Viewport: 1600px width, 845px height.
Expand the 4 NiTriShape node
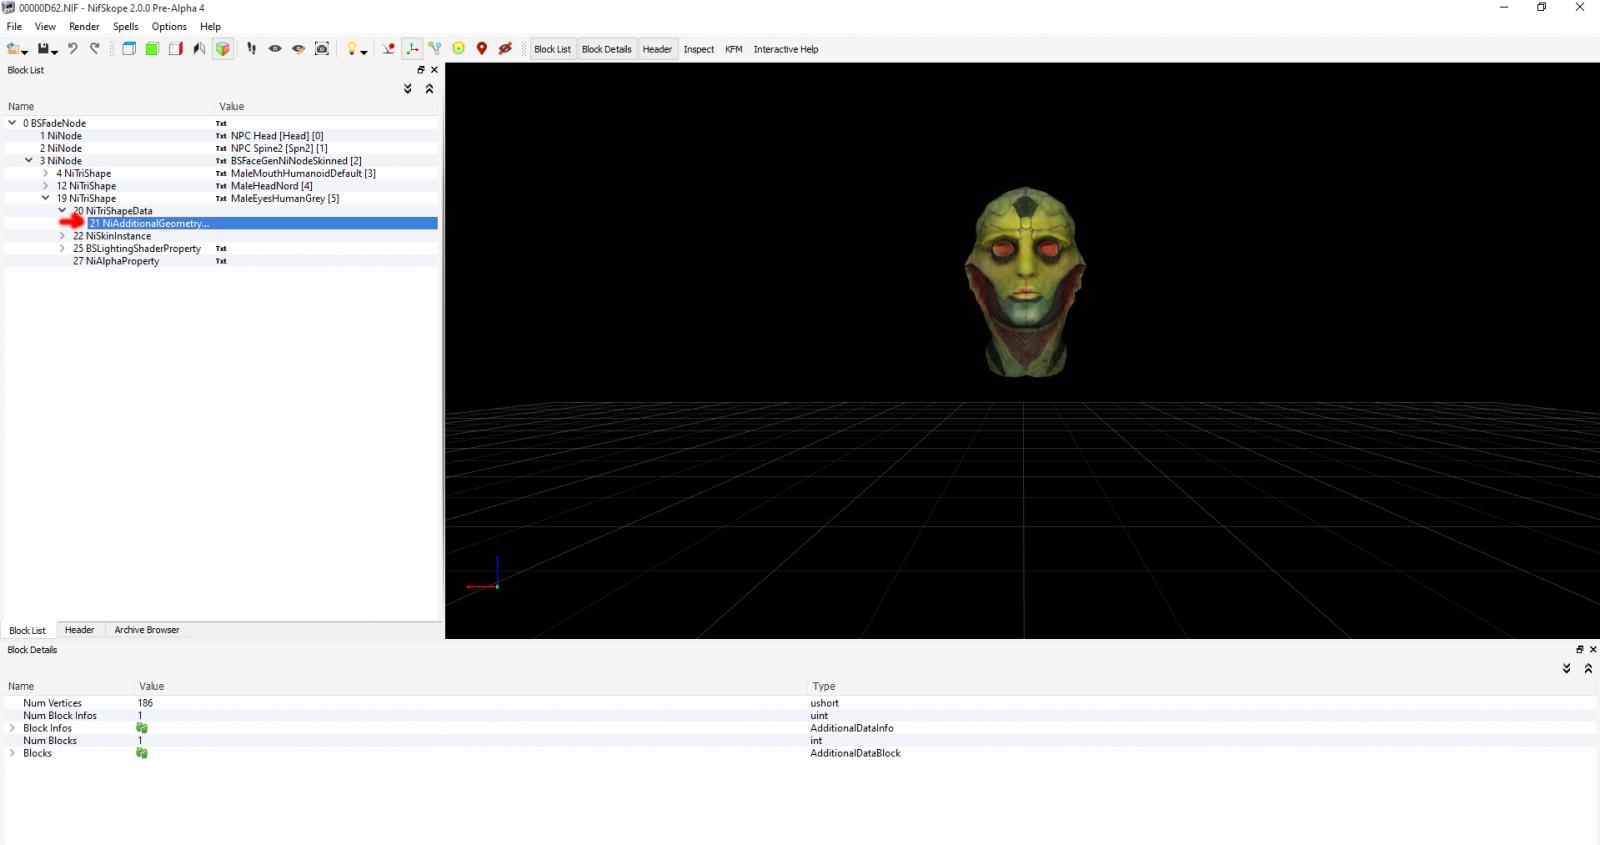coord(45,173)
